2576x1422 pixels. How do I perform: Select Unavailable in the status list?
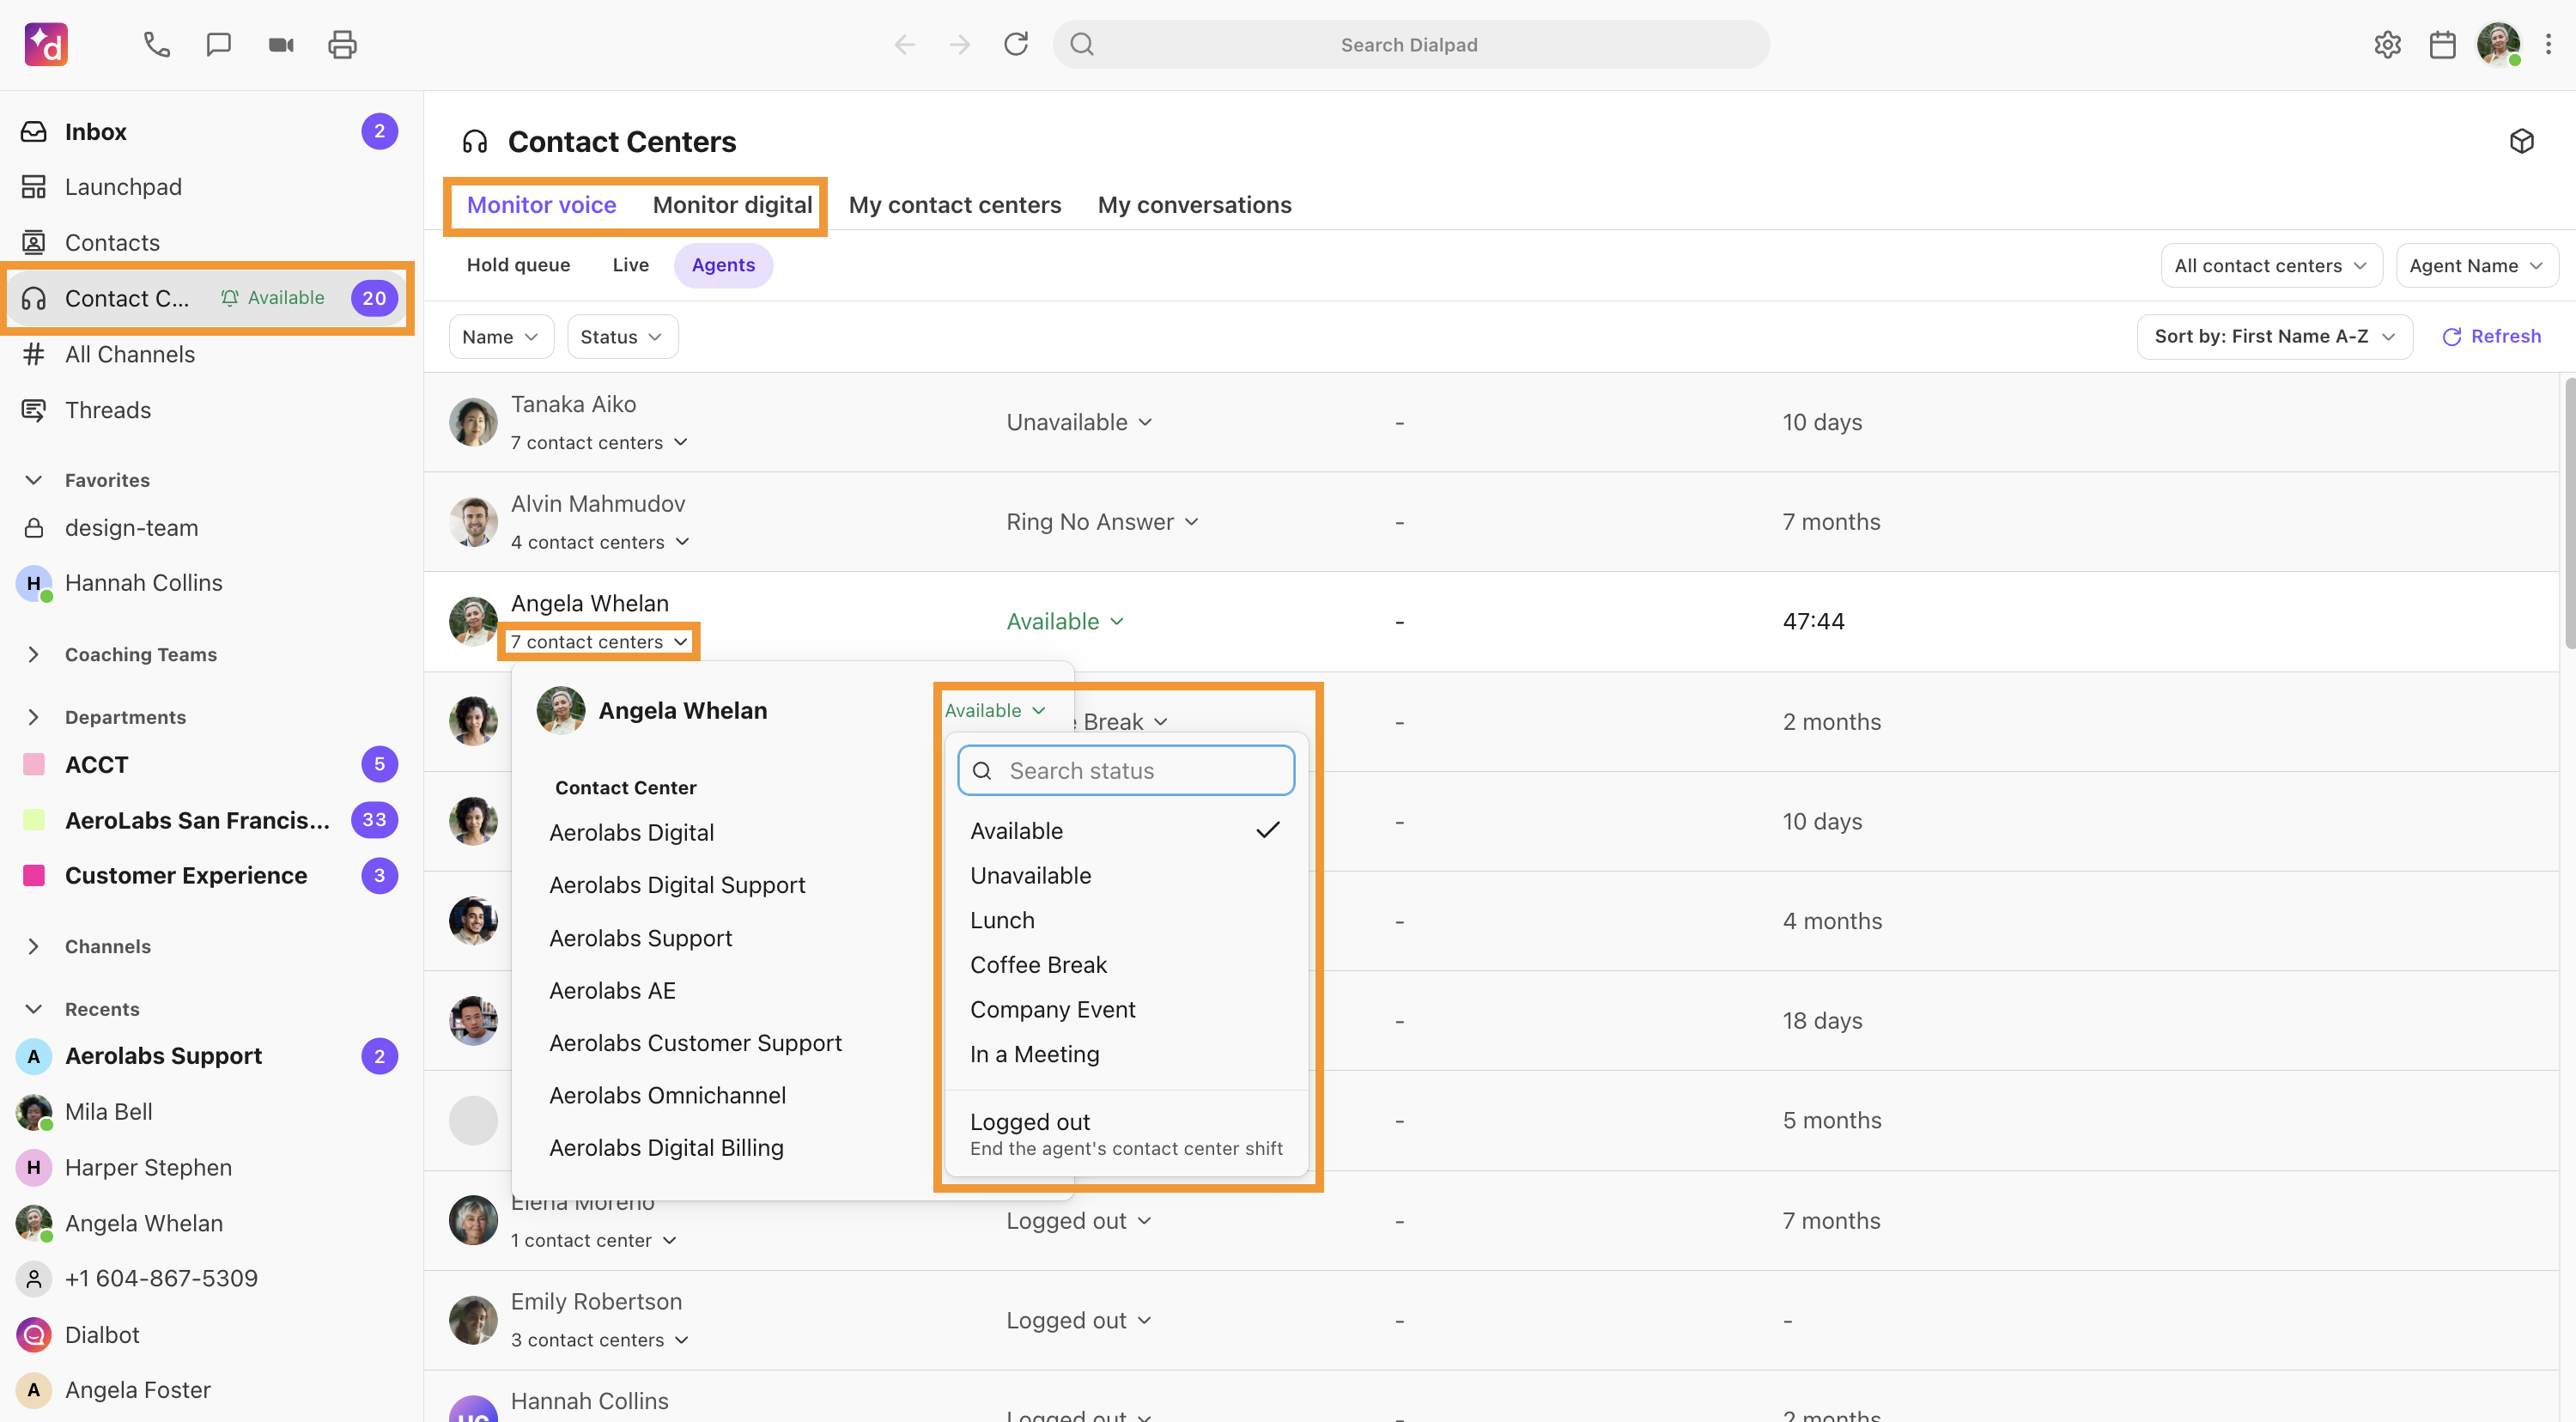[1126, 875]
